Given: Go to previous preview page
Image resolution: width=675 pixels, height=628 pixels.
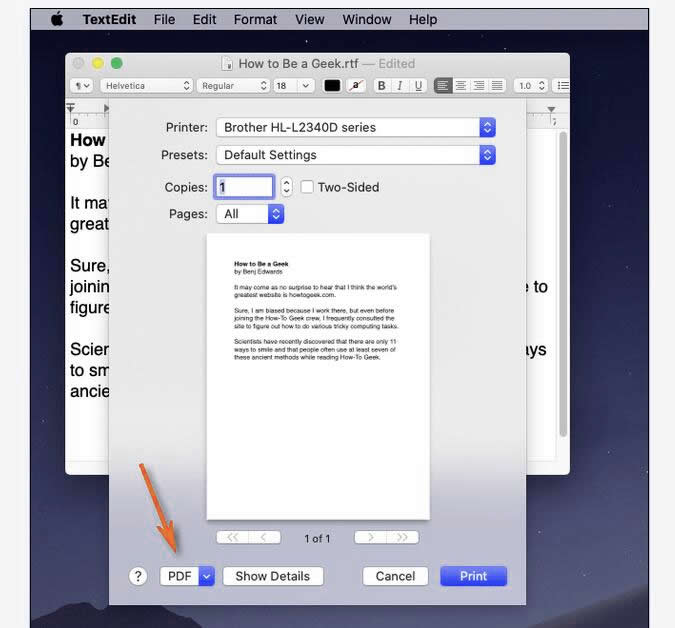Looking at the screenshot, I should coord(264,537).
